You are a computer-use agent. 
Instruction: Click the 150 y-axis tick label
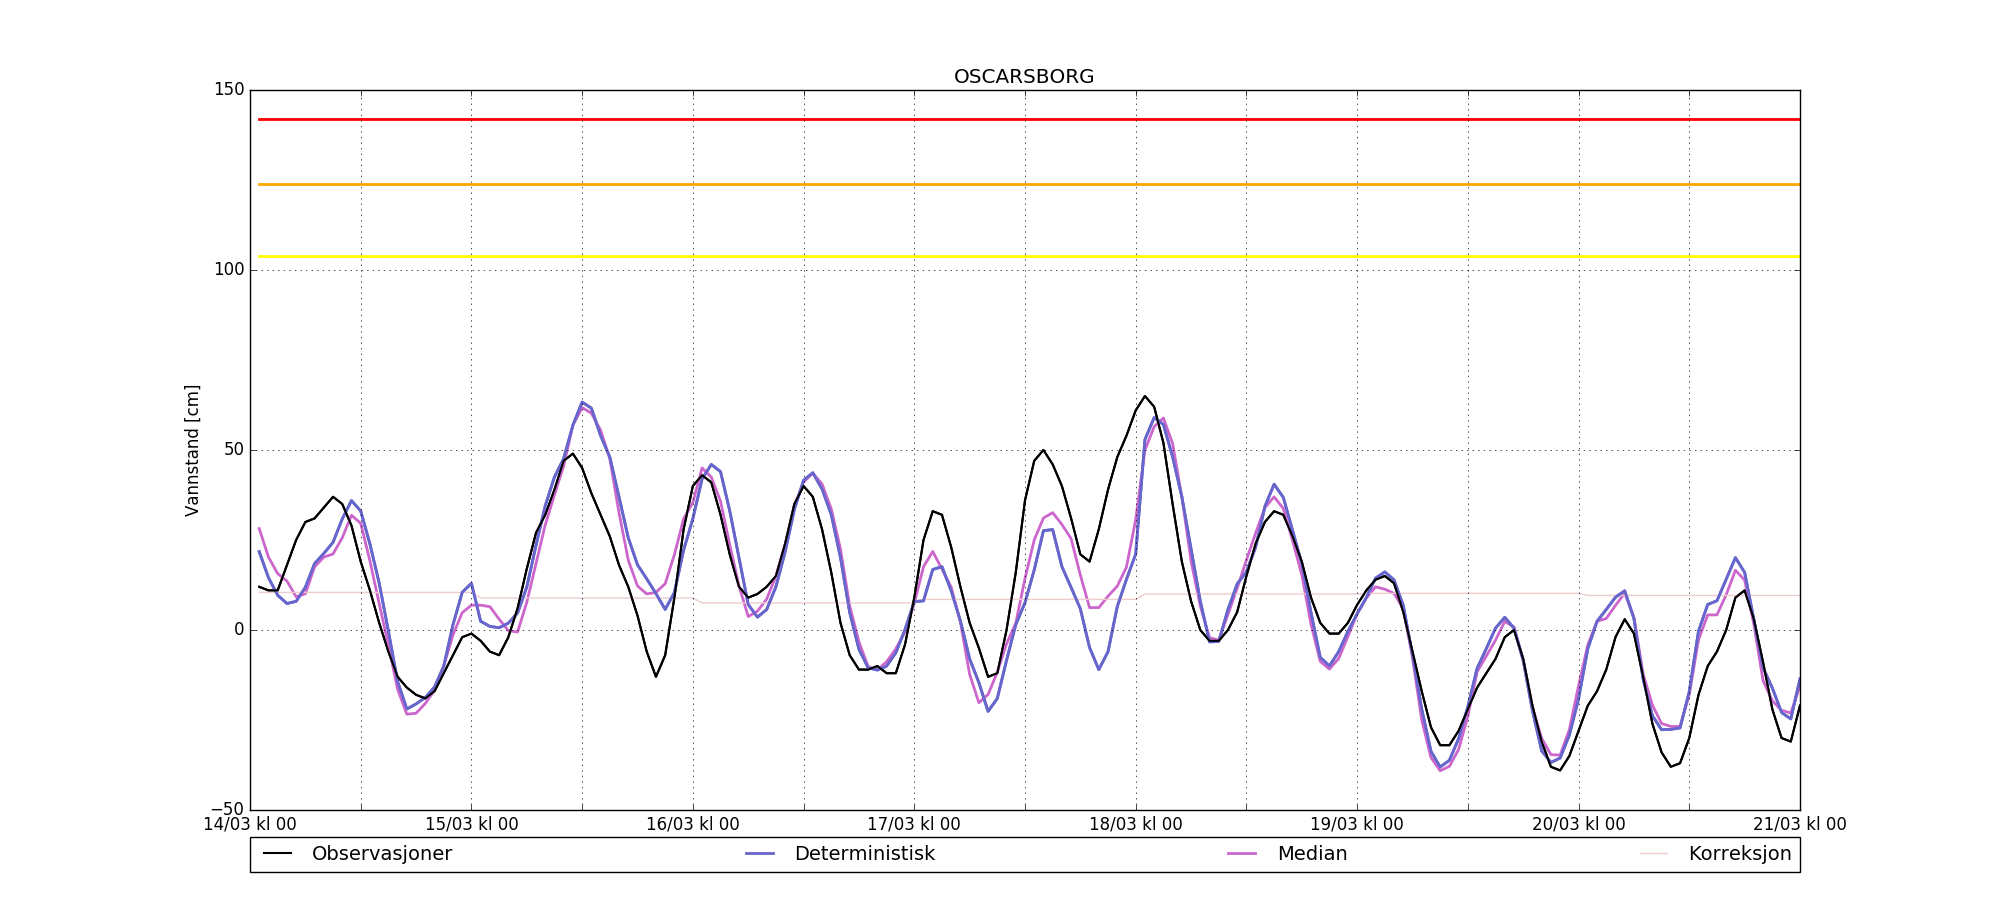click(x=228, y=90)
